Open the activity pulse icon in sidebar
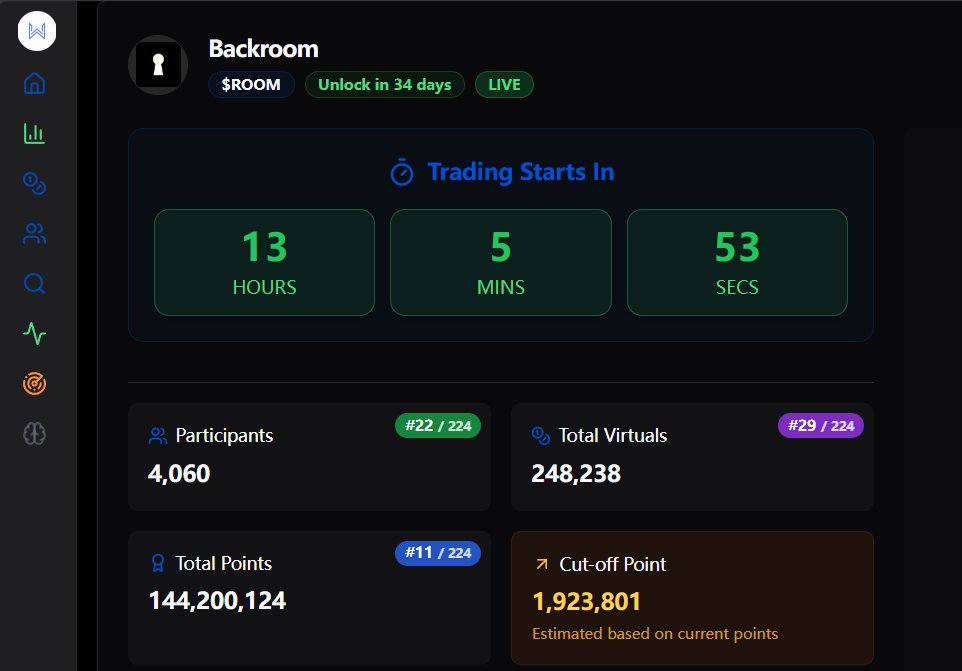This screenshot has height=671, width=962. [x=34, y=334]
